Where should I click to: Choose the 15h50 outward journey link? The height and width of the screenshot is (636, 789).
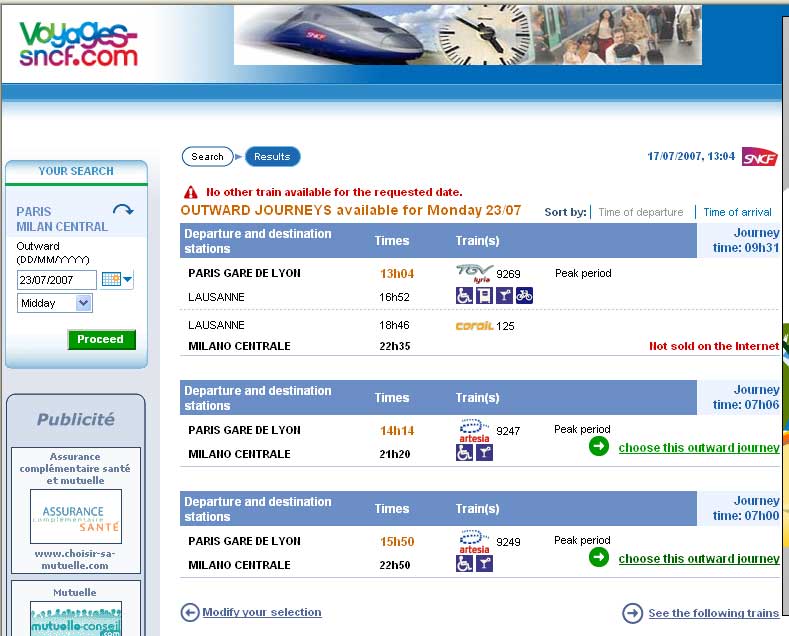tap(698, 559)
